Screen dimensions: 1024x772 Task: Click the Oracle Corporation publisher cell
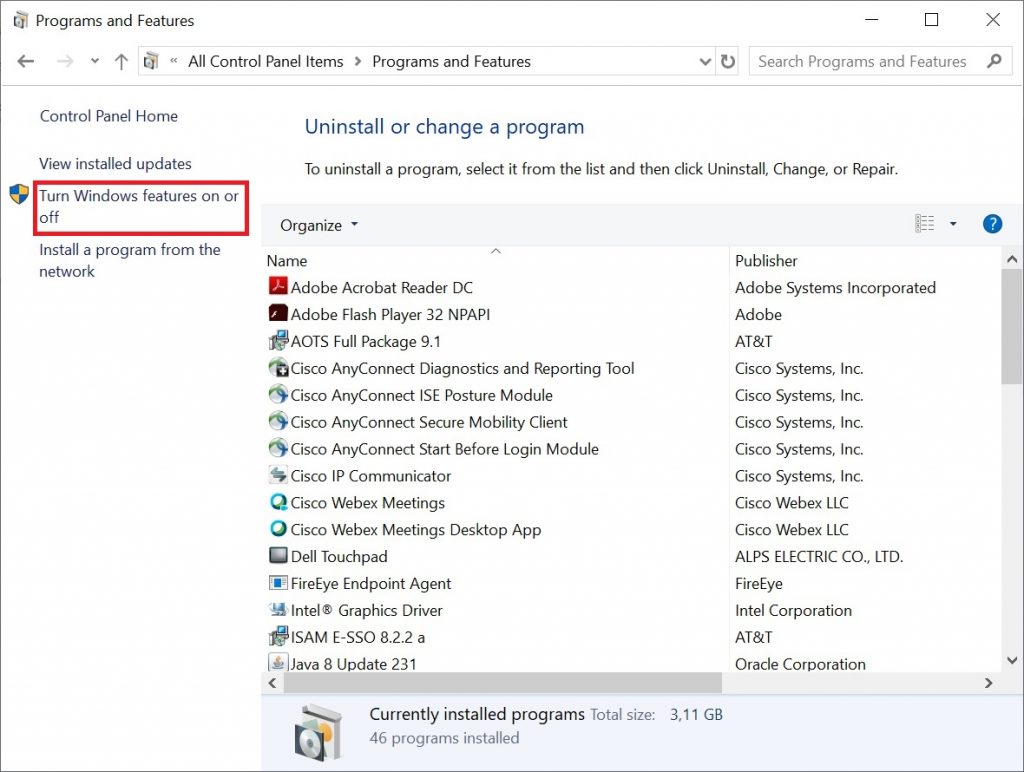click(800, 664)
